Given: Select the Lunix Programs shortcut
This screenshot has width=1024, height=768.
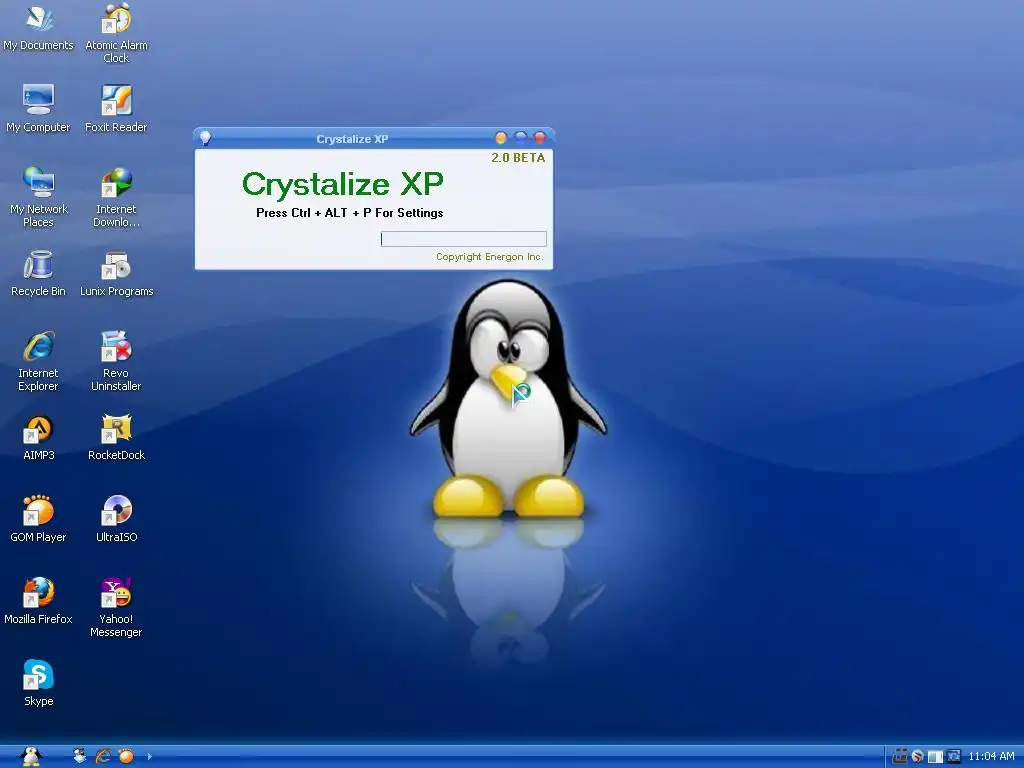Looking at the screenshot, I should coord(116,273).
